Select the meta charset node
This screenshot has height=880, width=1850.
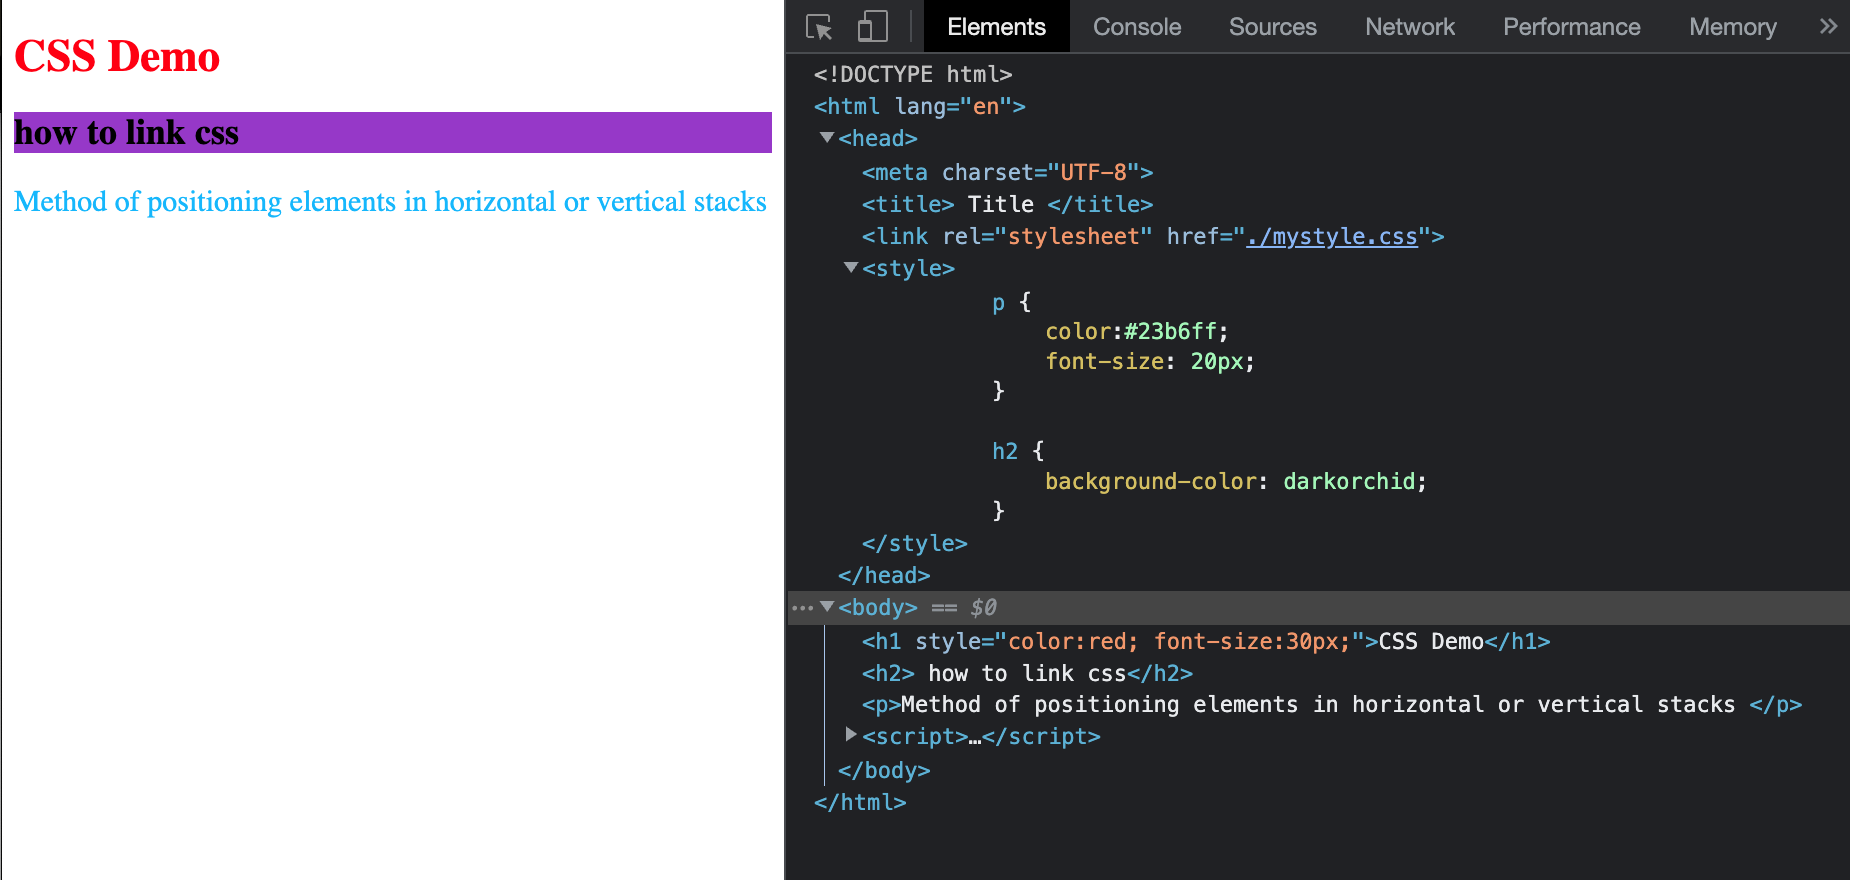[1008, 173]
